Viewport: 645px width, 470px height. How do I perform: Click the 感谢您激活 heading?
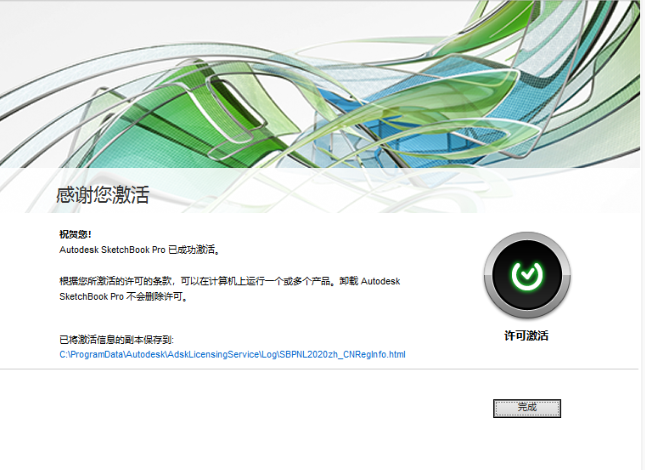103,195
